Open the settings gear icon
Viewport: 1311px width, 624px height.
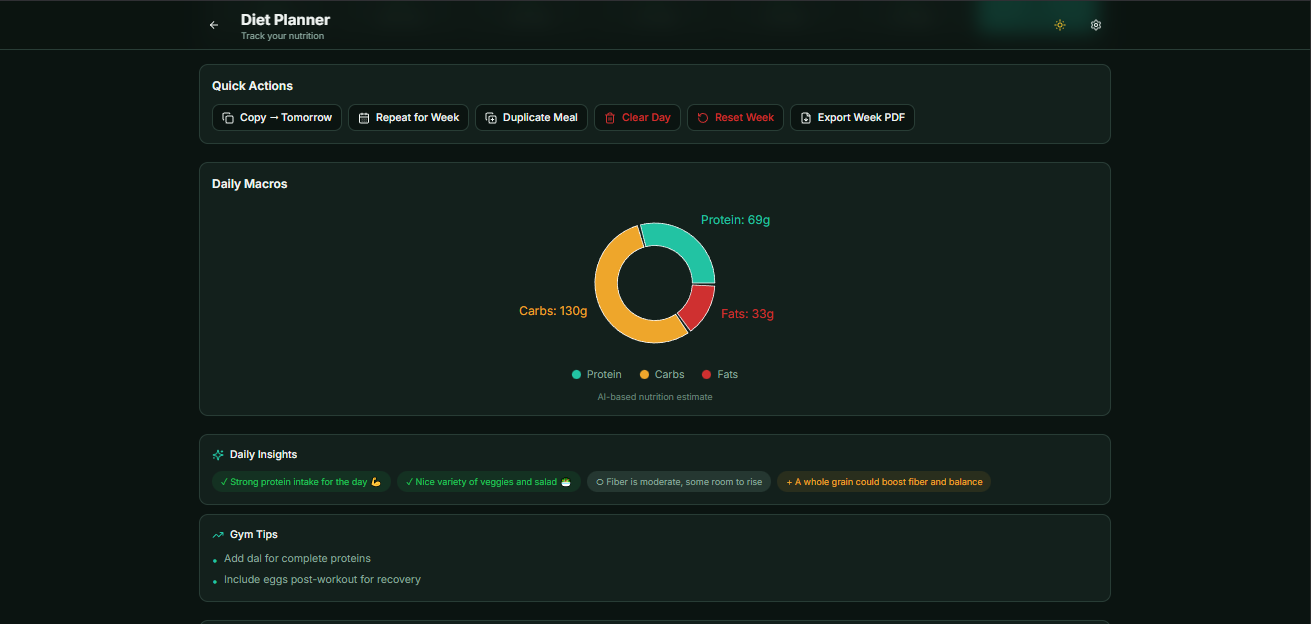[1095, 25]
